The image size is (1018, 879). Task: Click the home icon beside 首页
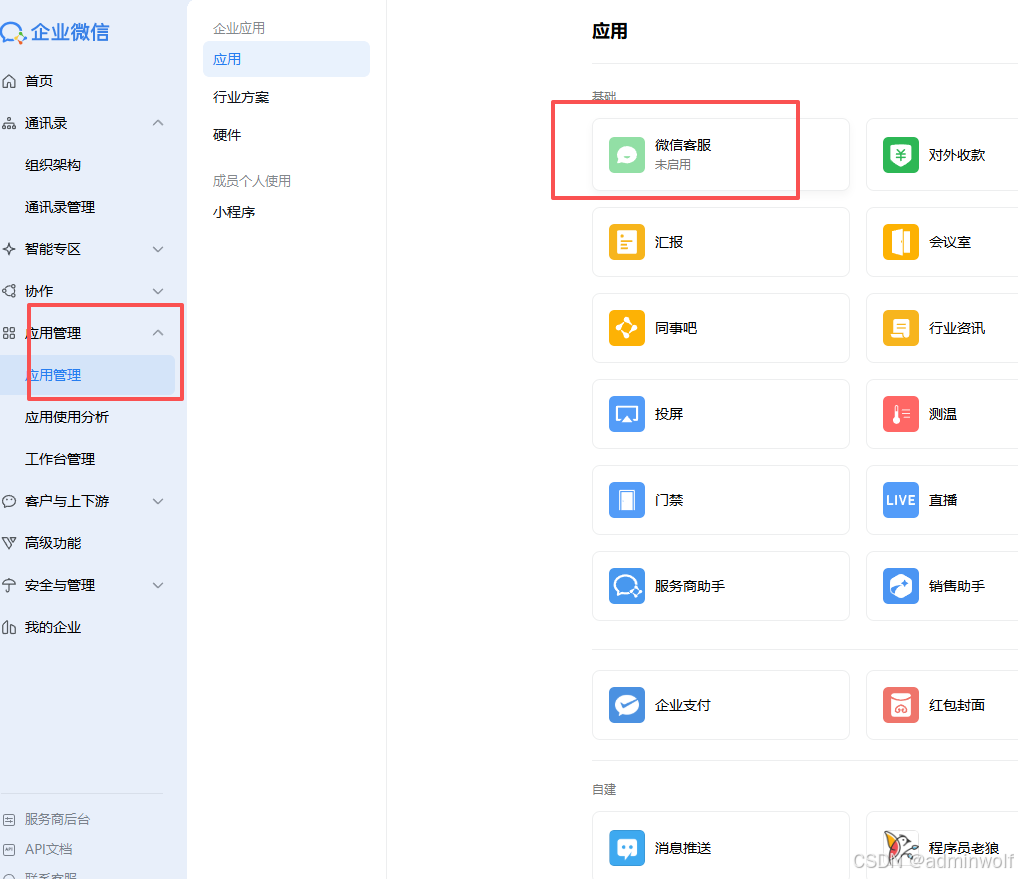(9, 81)
